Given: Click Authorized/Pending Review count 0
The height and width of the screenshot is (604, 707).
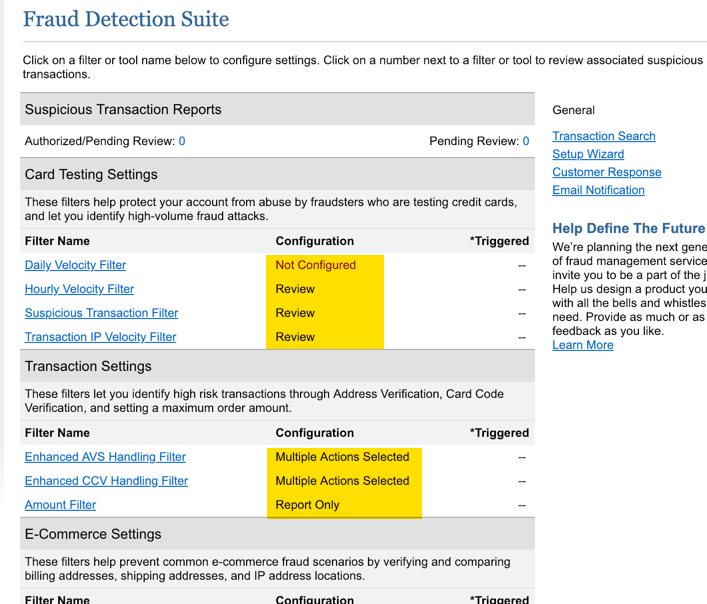Looking at the screenshot, I should [x=182, y=141].
